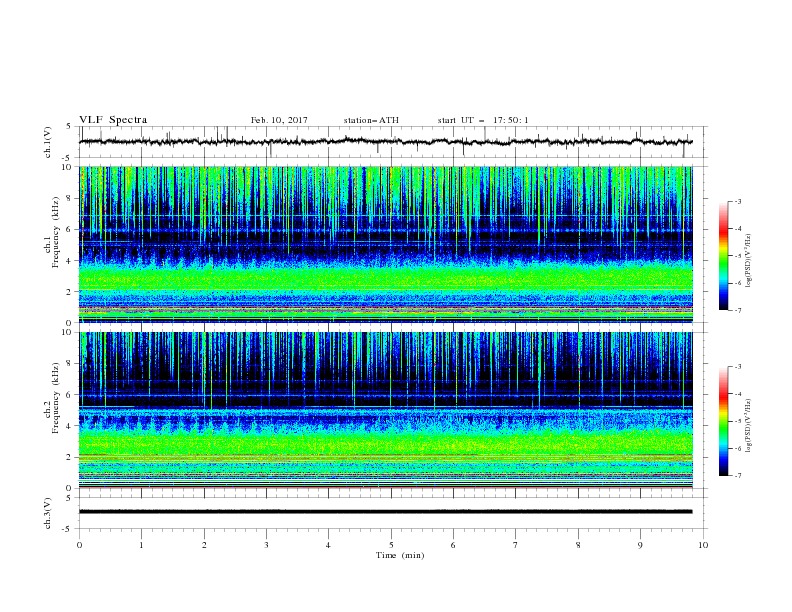
Task: Click the "station=ATH" header label
Action: point(371,120)
